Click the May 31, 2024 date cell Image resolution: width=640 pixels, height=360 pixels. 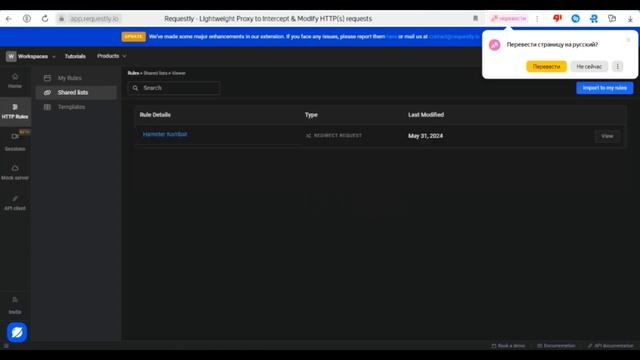425,136
